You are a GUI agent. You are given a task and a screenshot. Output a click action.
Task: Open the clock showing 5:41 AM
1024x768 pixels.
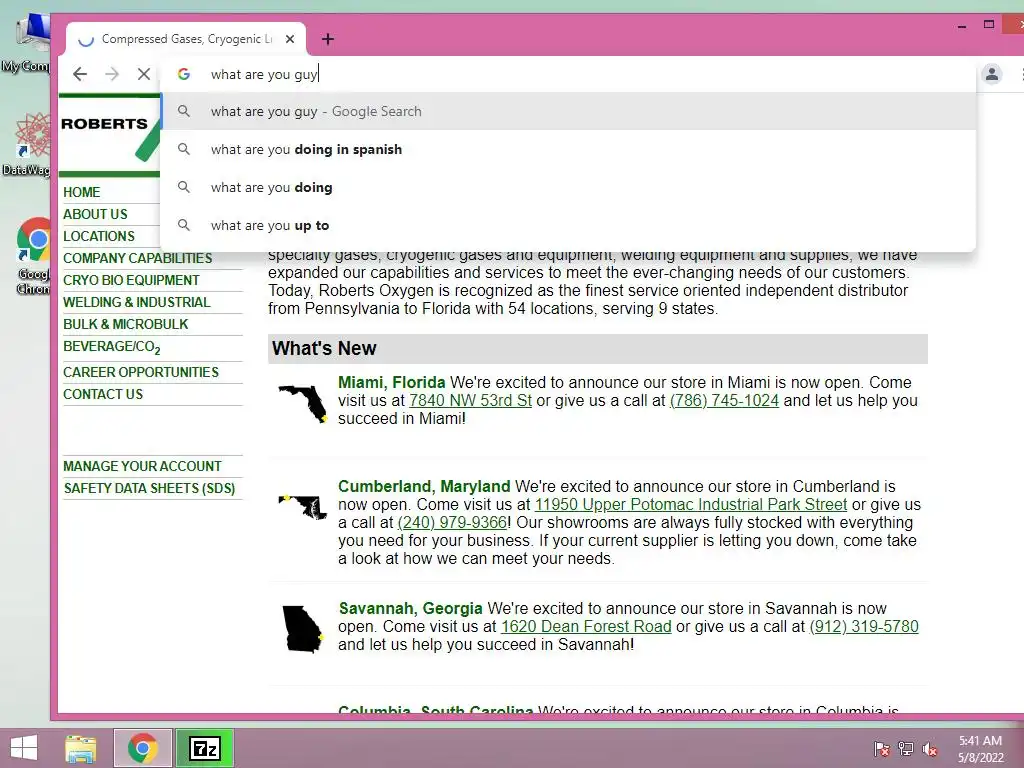980,749
